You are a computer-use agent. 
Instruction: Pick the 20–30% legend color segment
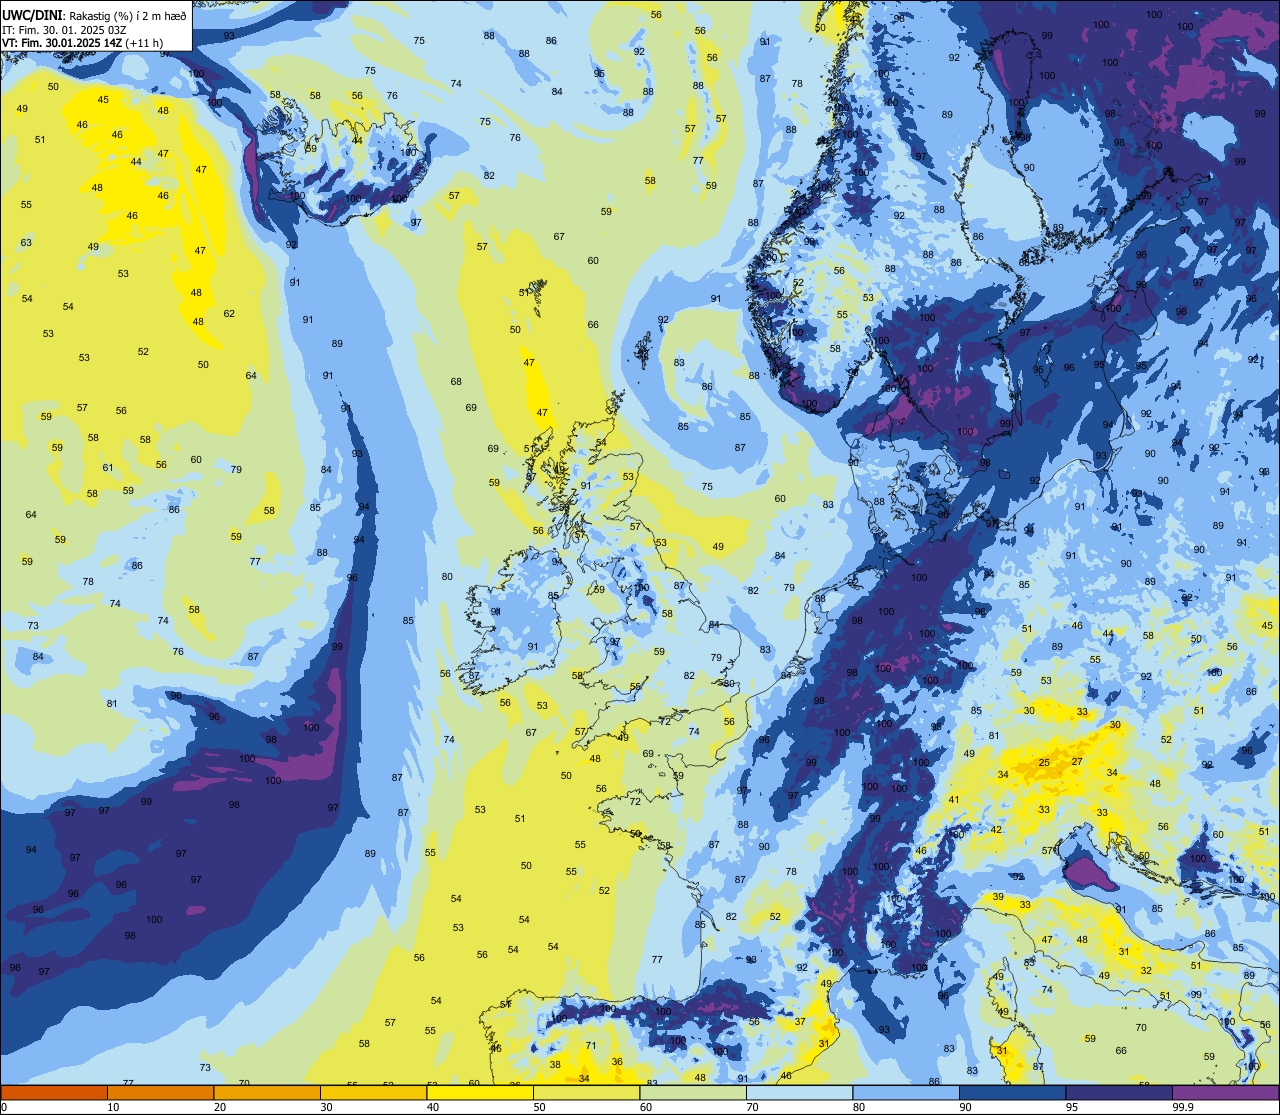click(267, 1092)
